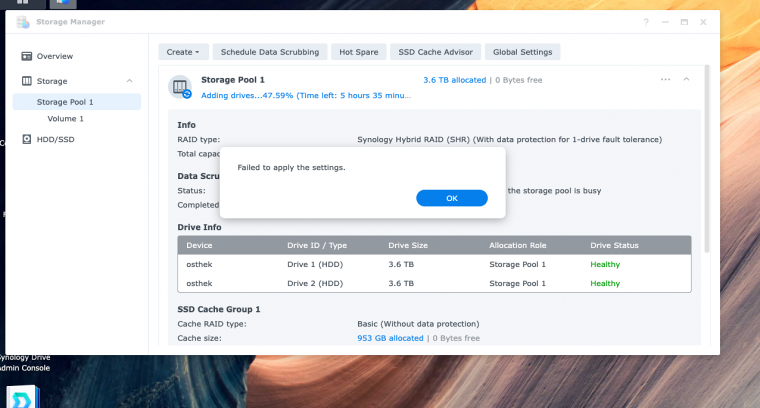760x408 pixels.
Task: Click the Storage Pool 1 status icon
Action: point(180,87)
